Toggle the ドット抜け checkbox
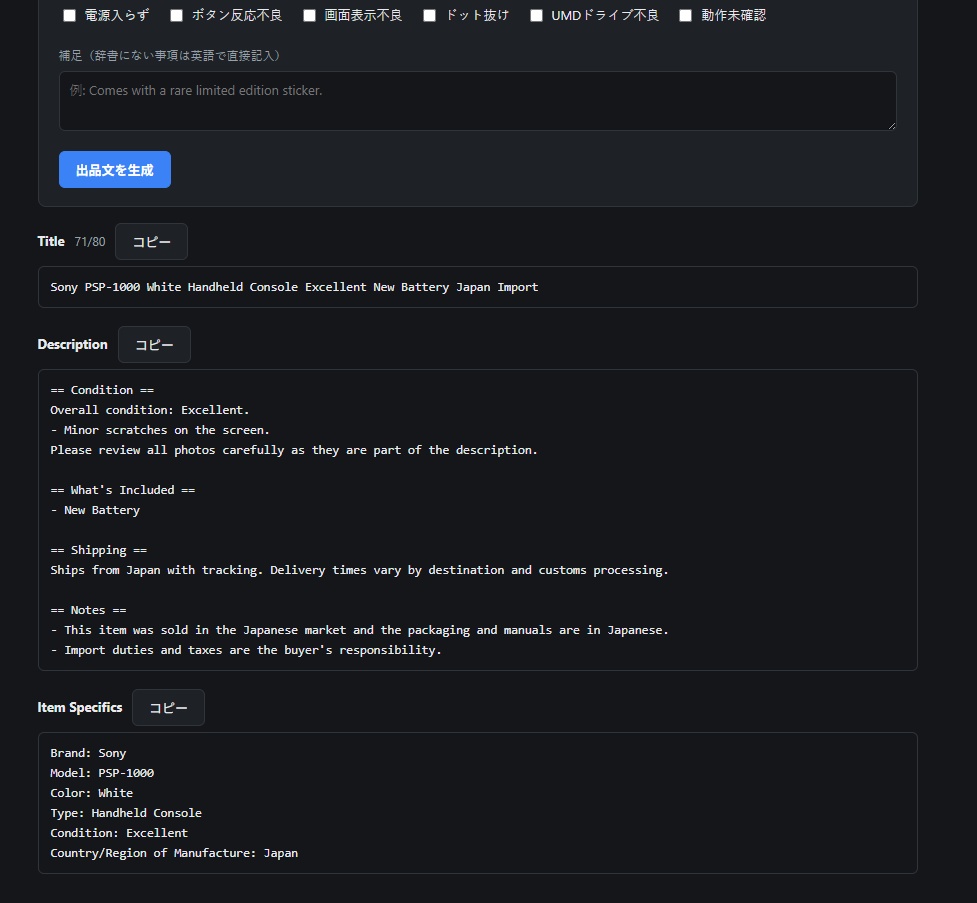 pos(429,16)
